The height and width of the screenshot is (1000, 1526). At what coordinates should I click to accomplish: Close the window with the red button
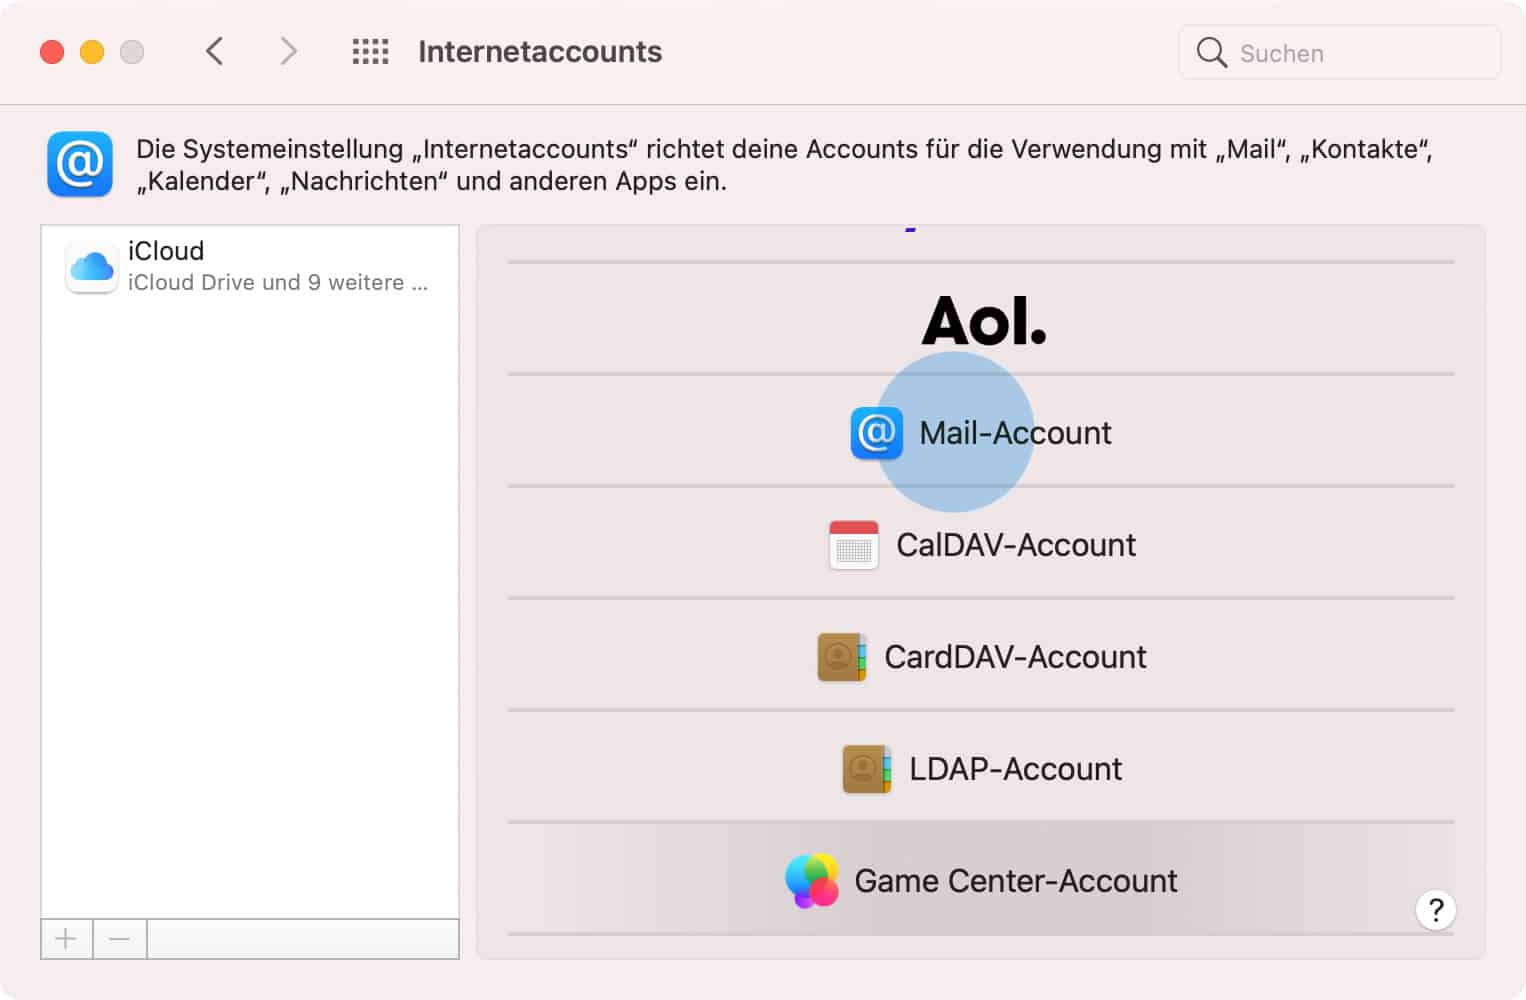52,52
